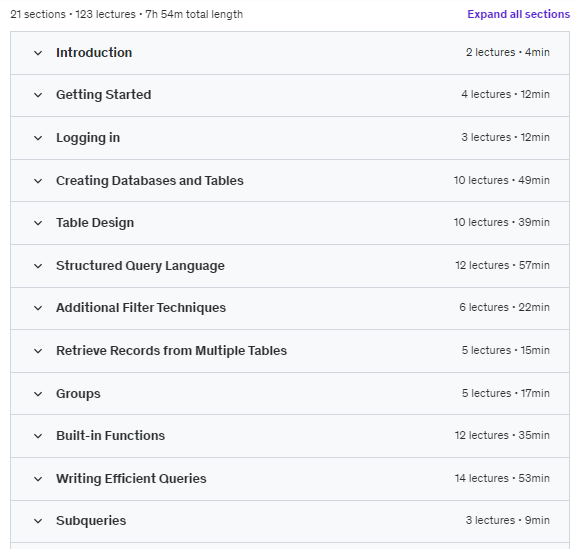Expand the Getting Started section chevron
Image resolution: width=576 pixels, height=549 pixels.
[x=38, y=95]
